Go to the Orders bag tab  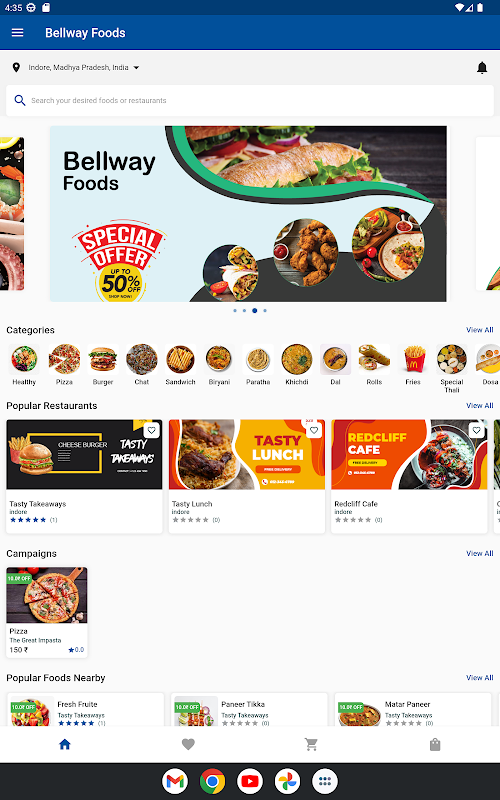(x=435, y=744)
